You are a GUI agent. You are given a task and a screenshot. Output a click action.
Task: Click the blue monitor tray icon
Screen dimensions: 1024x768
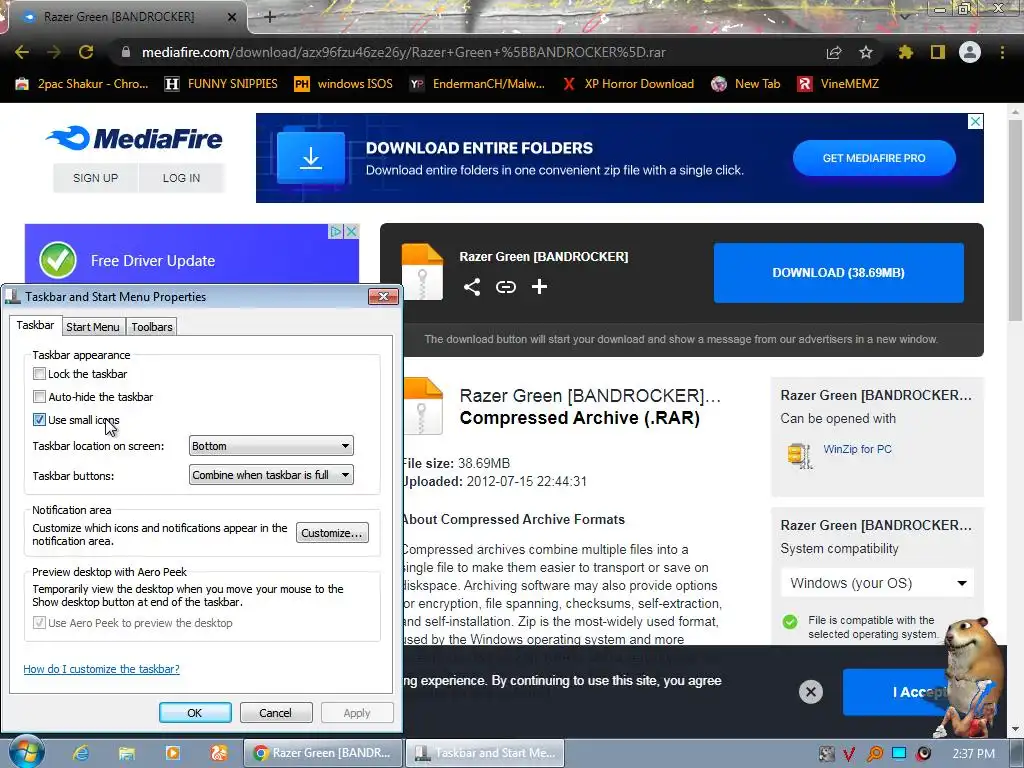coord(899,754)
